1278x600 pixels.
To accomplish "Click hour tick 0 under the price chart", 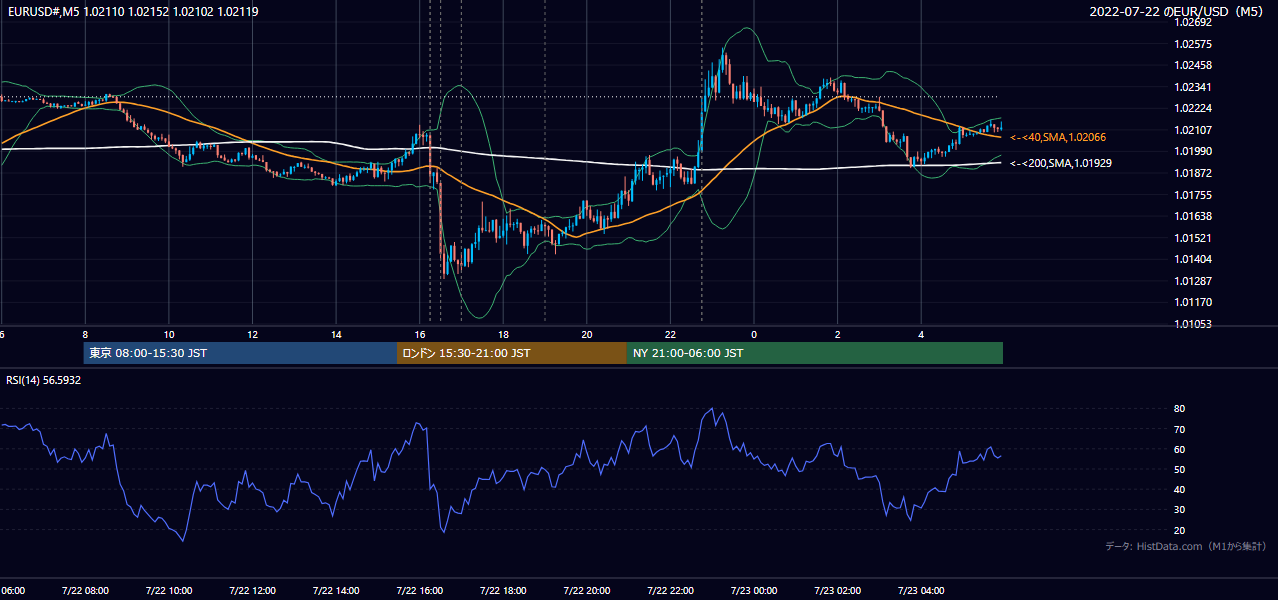I will pyautogui.click(x=754, y=334).
